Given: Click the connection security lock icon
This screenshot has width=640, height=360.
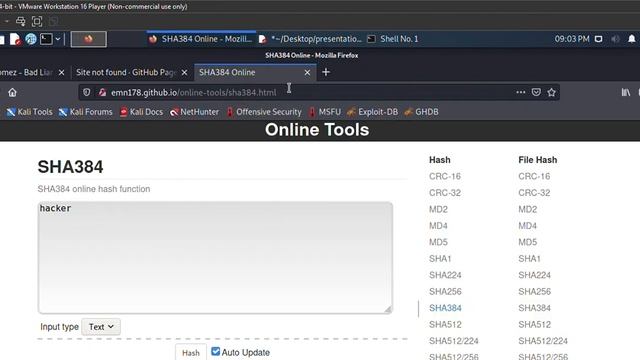Looking at the screenshot, I should coord(102,92).
